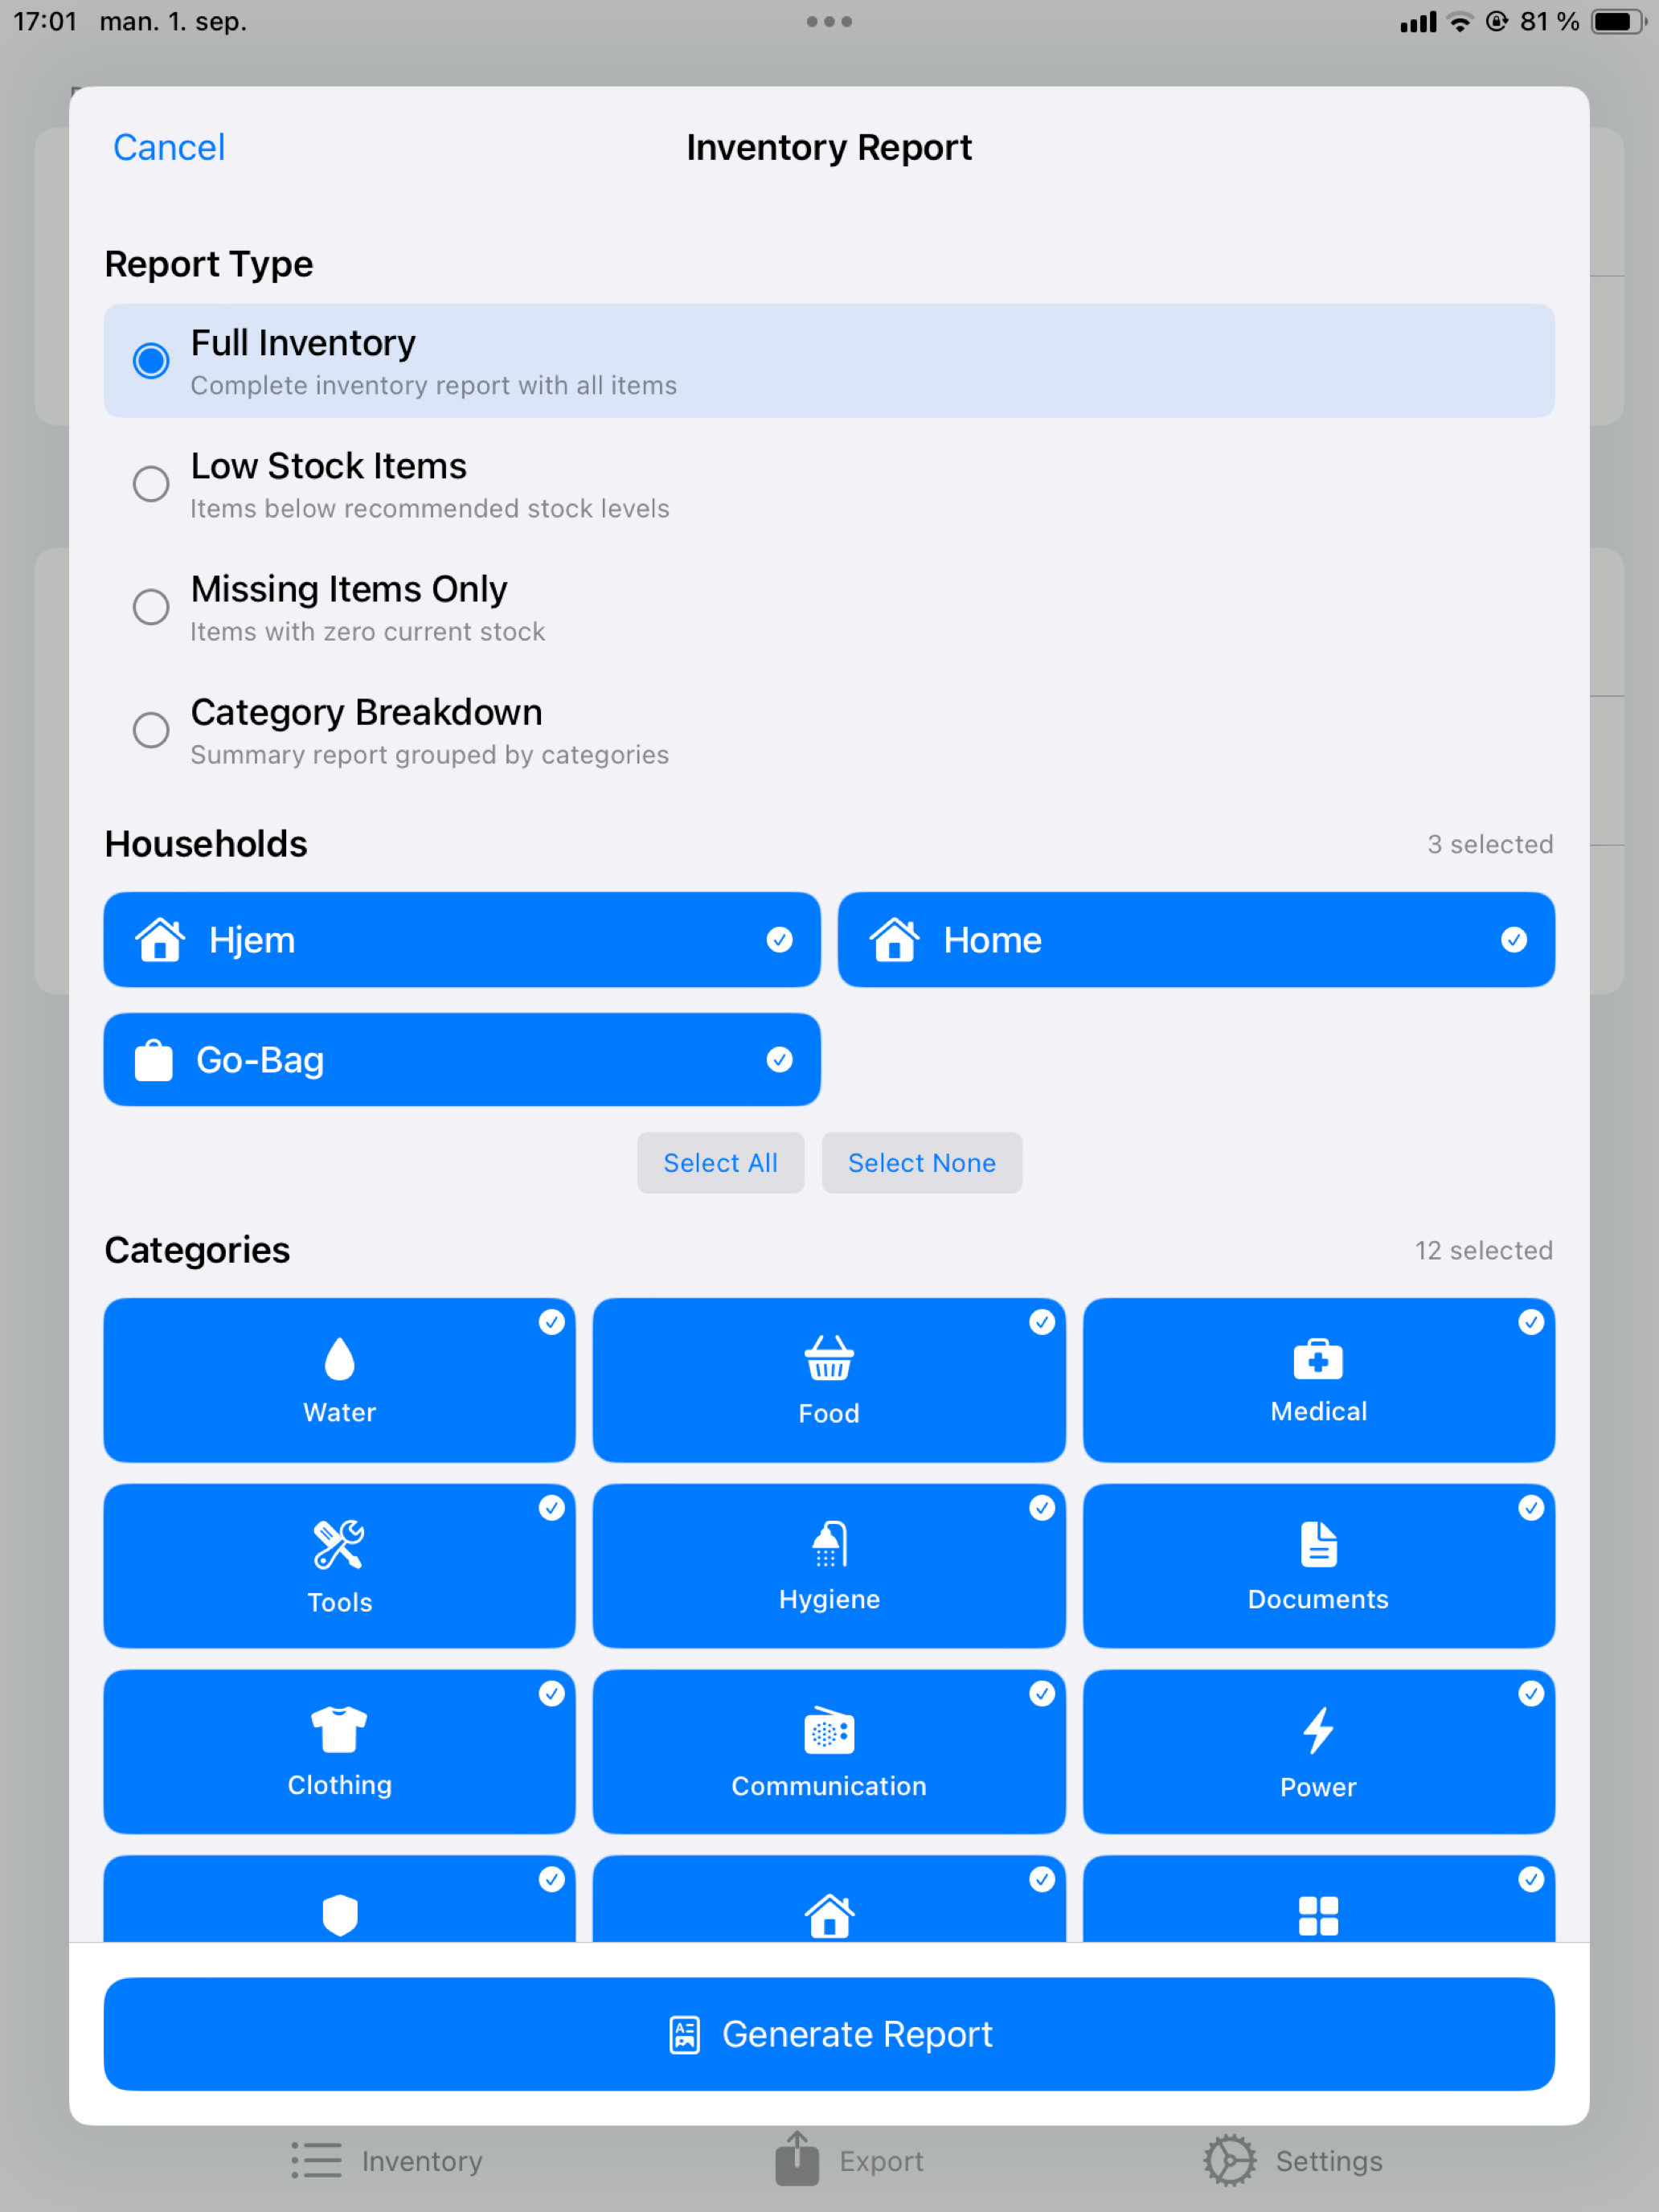The width and height of the screenshot is (1659, 2212).
Task: Tap the Documents category label
Action: click(1318, 1599)
